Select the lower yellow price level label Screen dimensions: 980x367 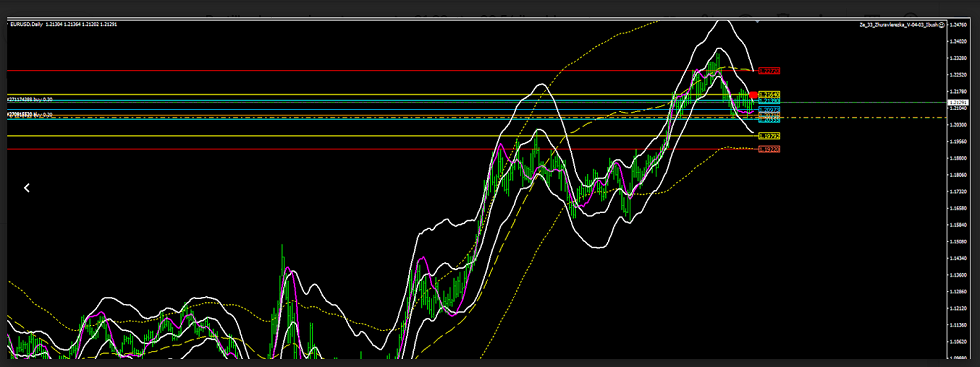point(769,136)
